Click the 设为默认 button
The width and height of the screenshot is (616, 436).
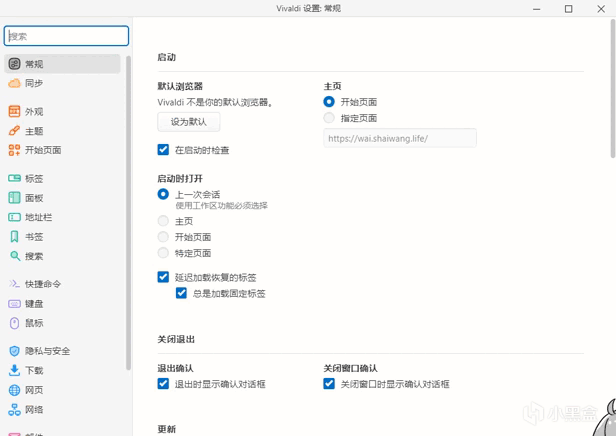coord(188,122)
